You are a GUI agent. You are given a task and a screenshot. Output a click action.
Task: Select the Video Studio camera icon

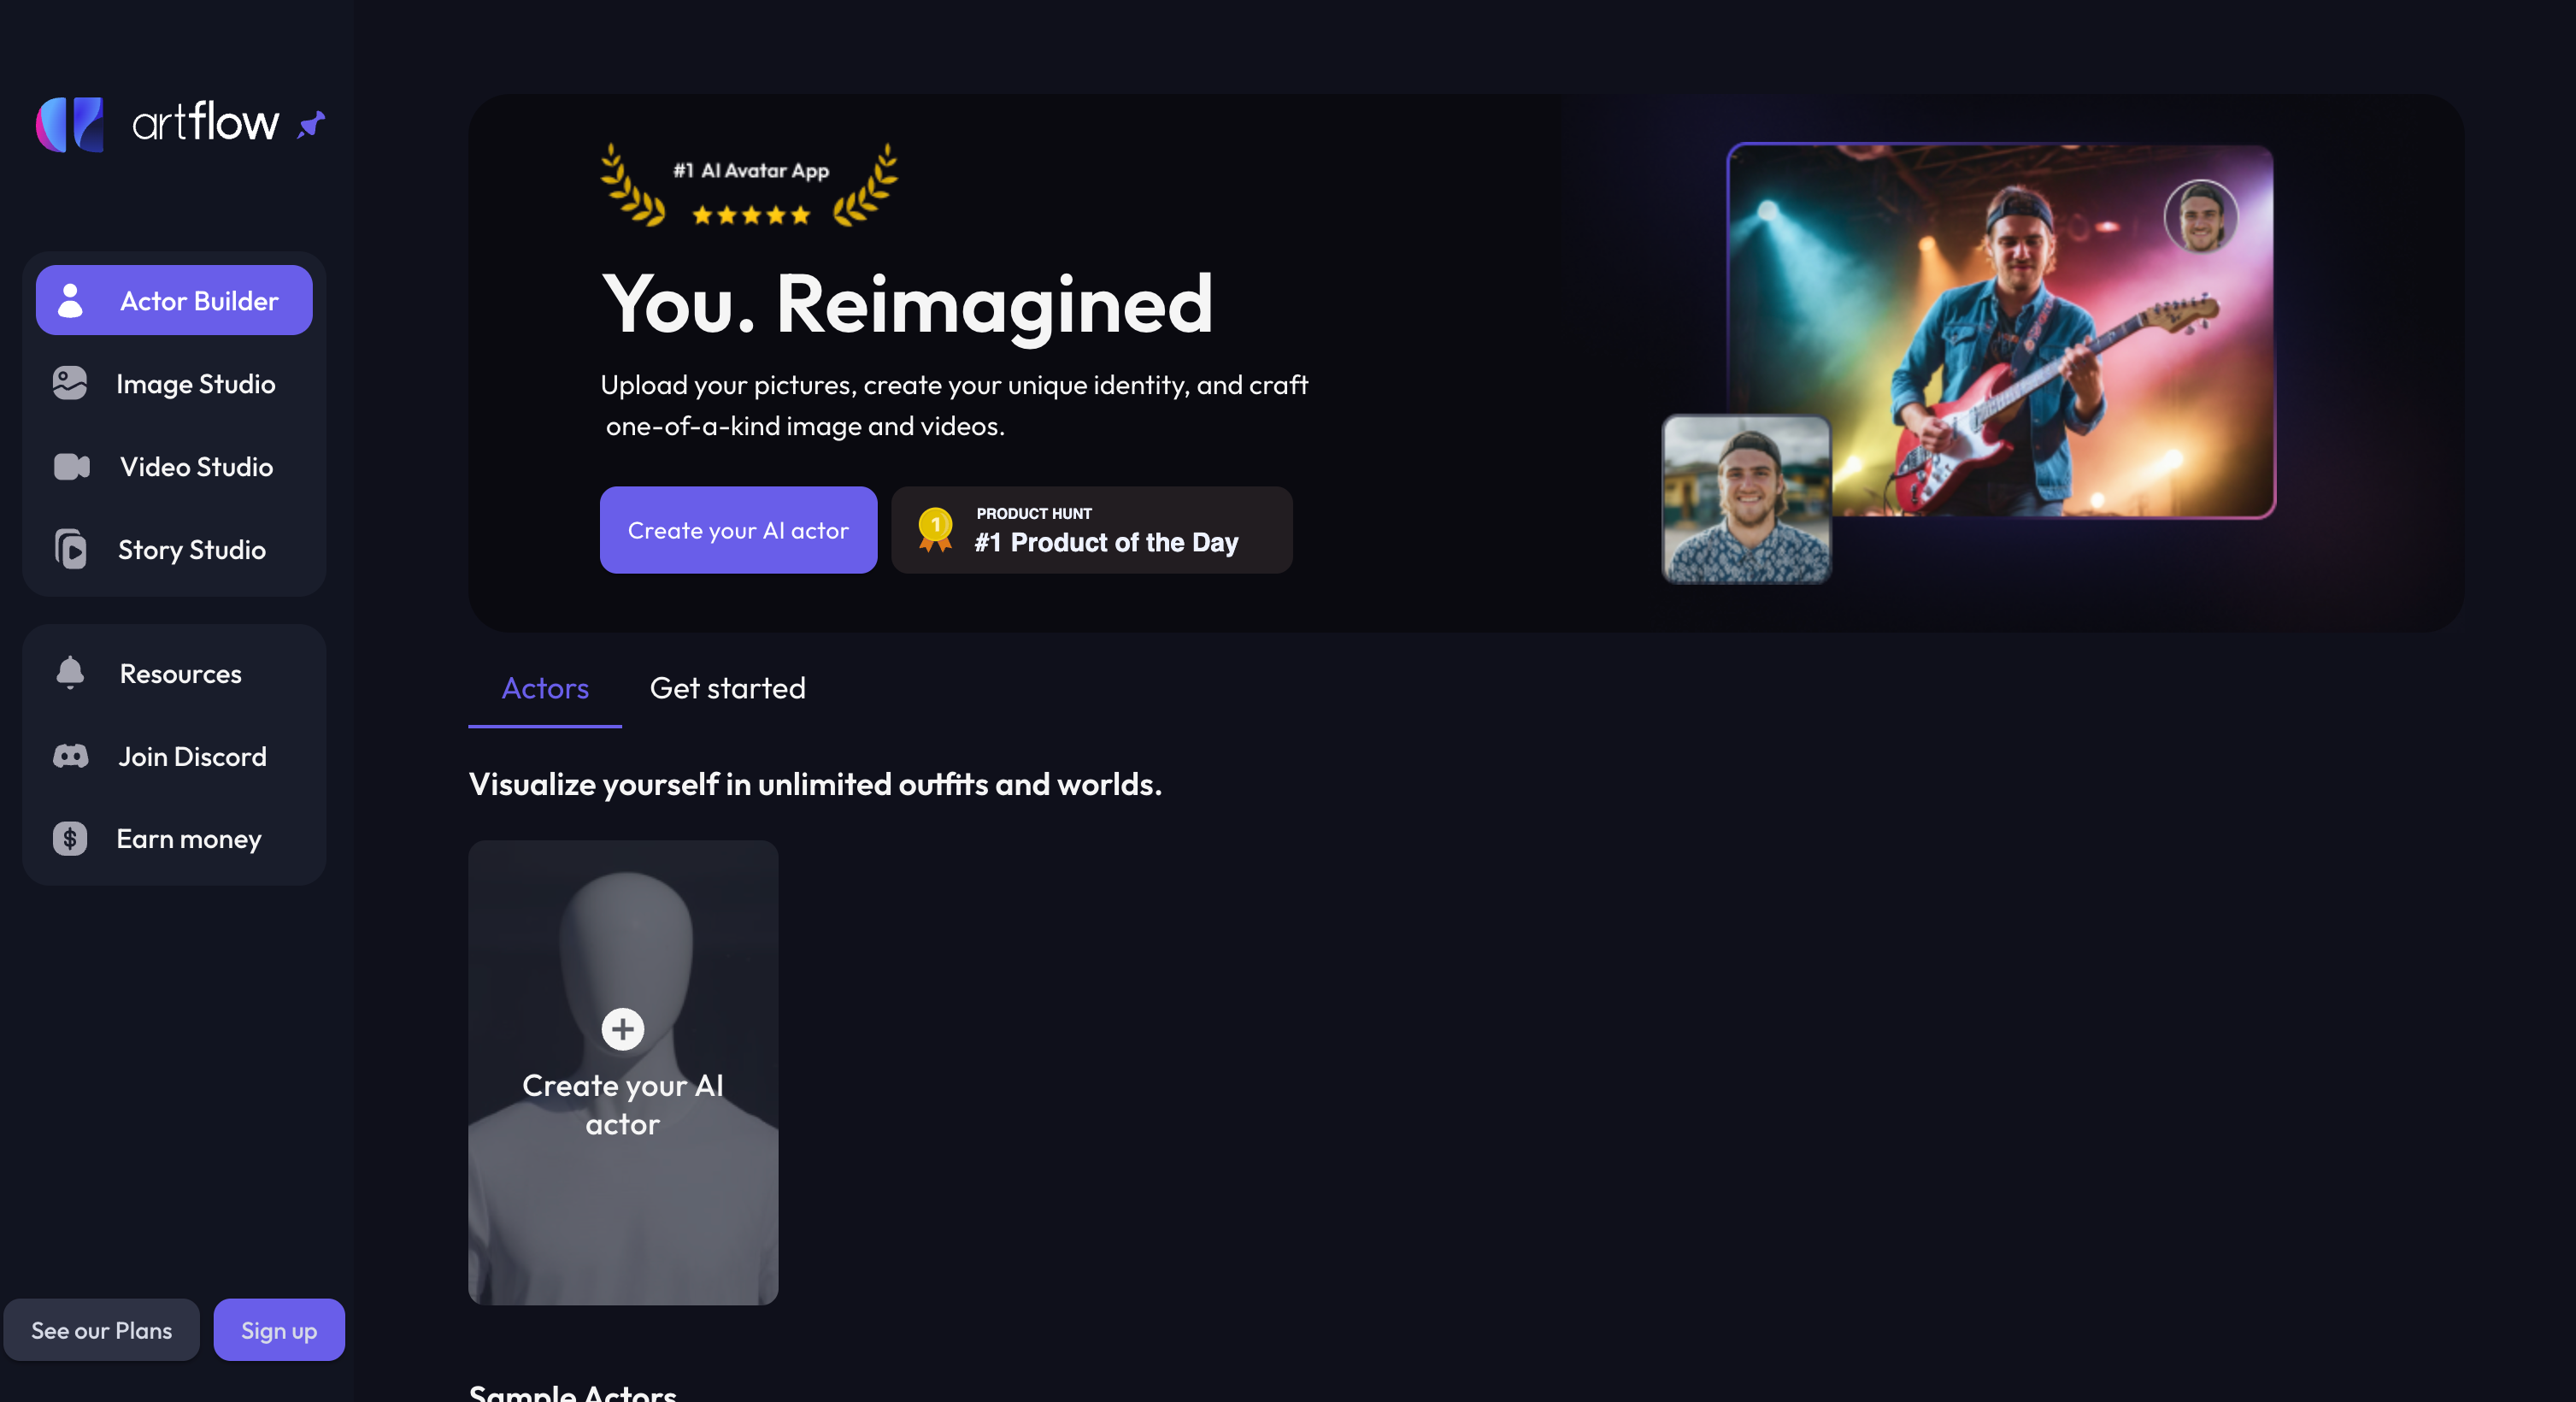71,466
